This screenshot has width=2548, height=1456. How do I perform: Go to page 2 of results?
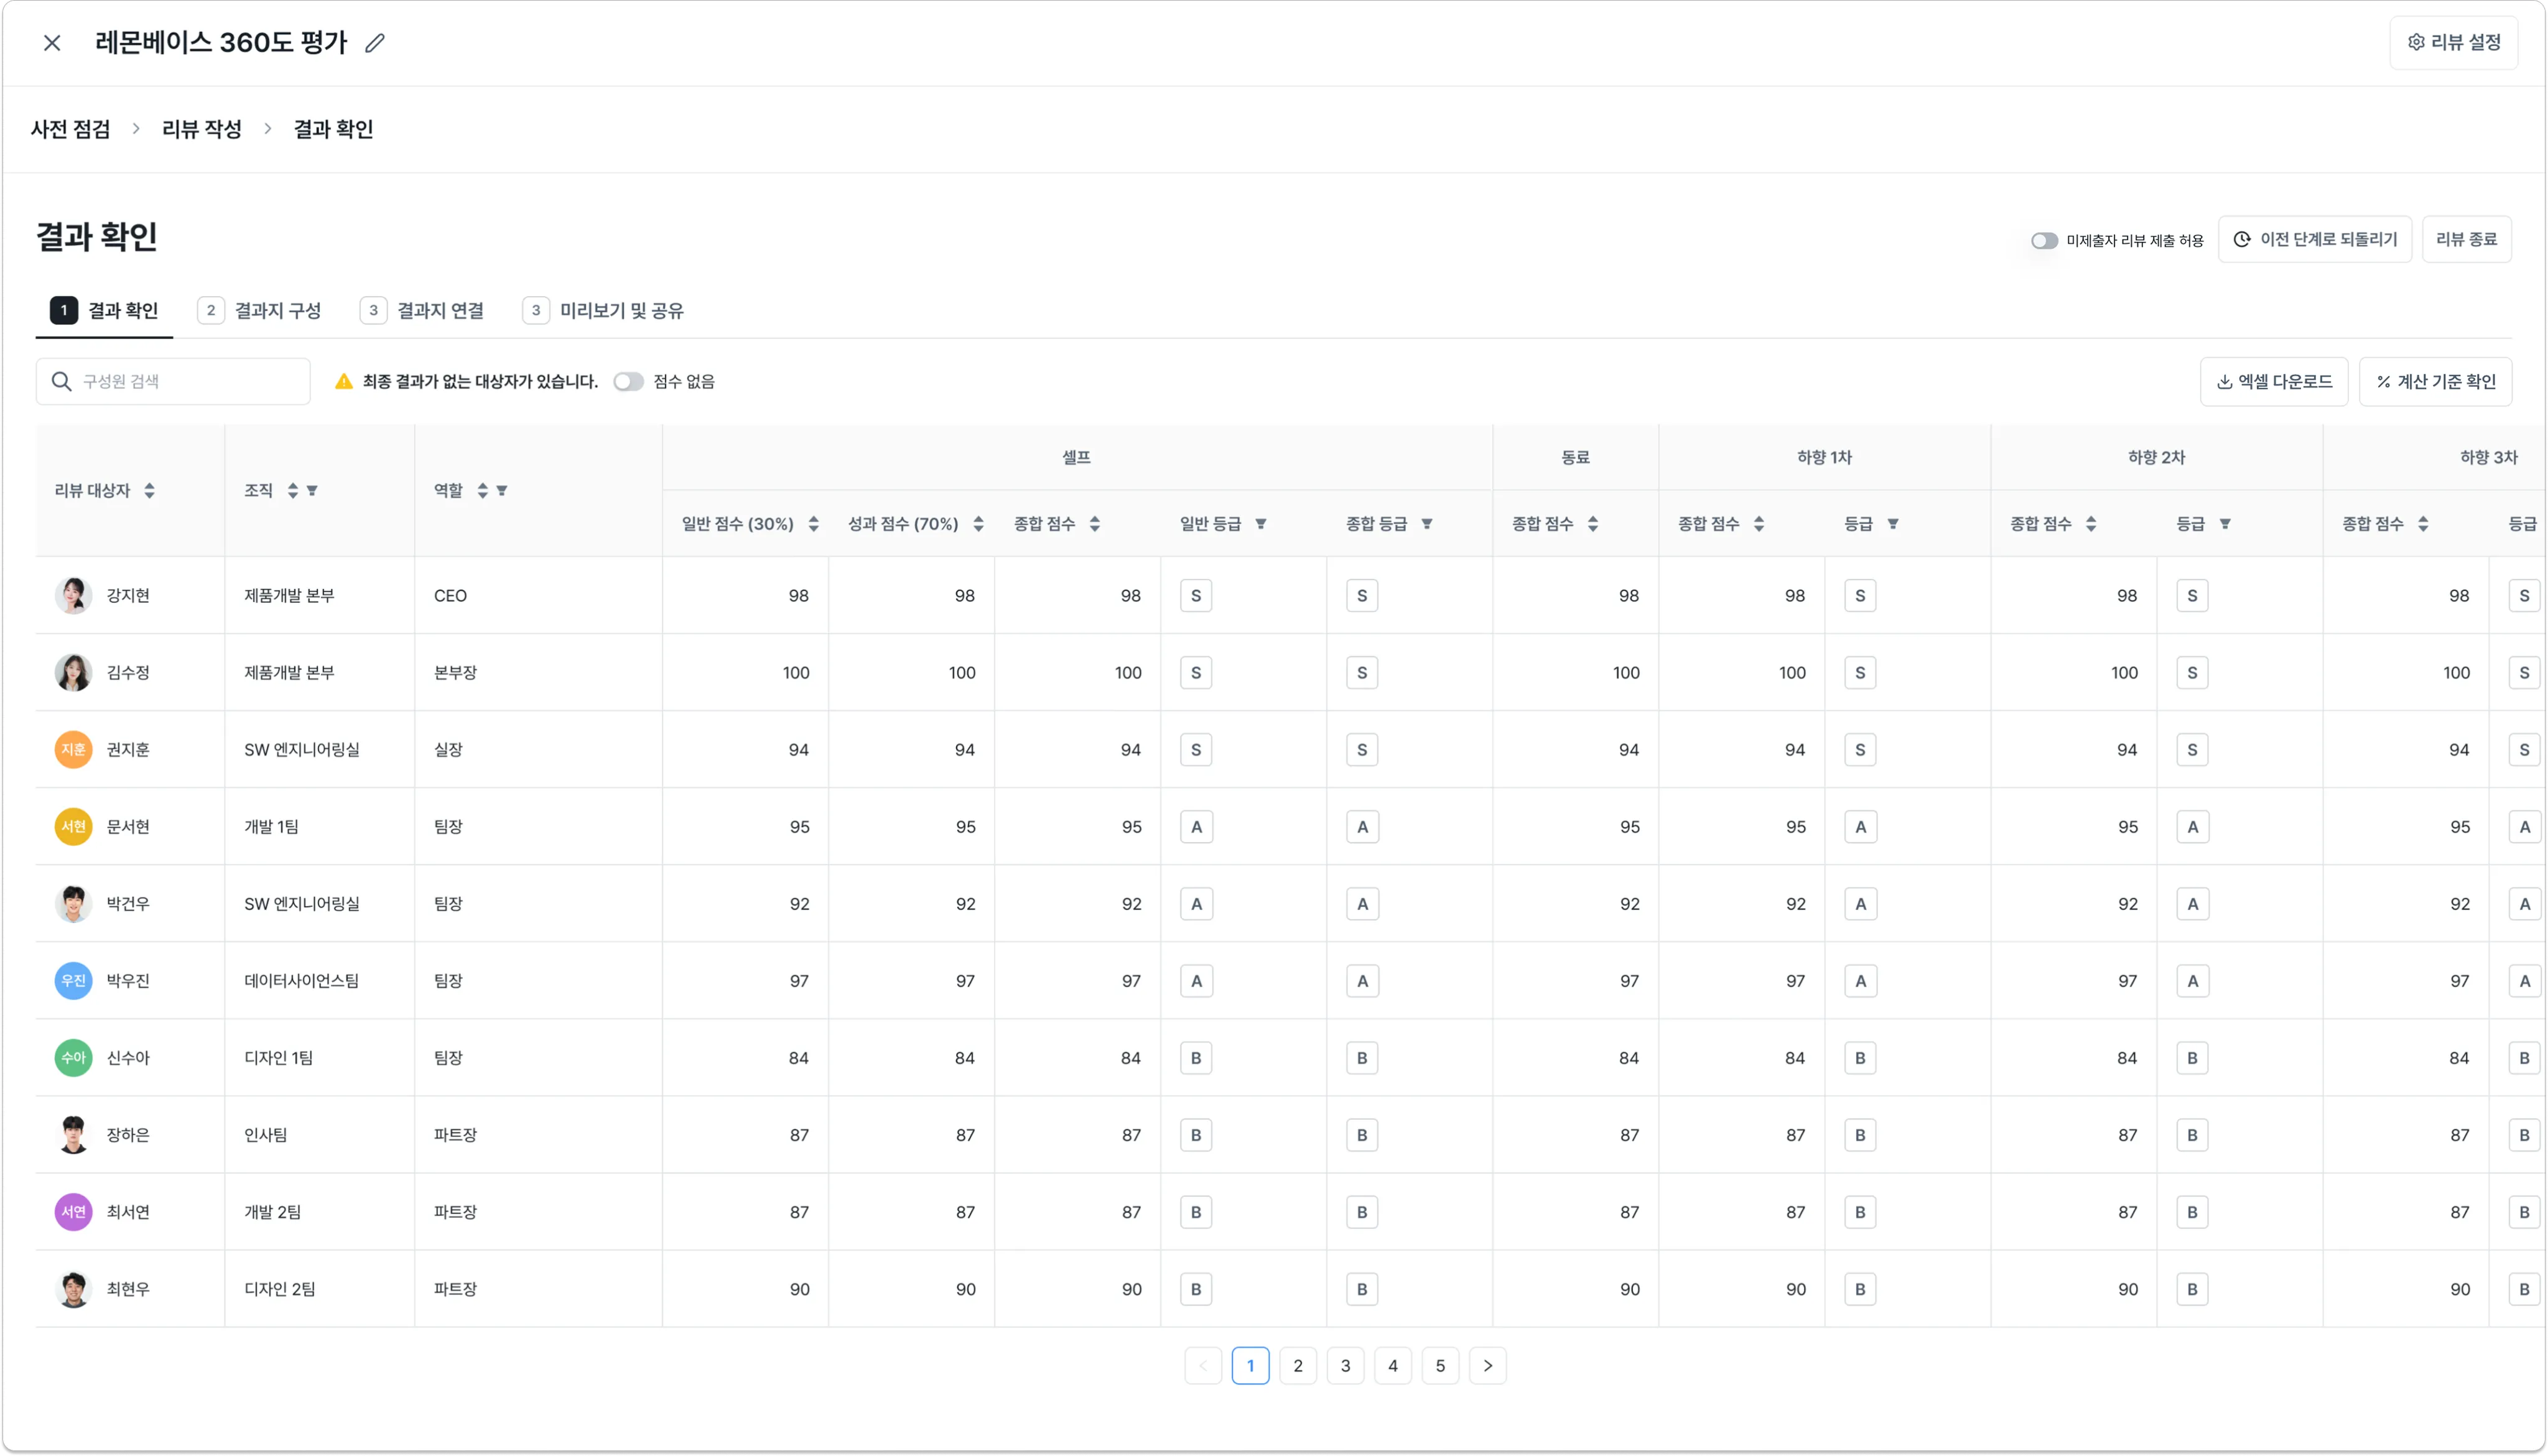(1298, 1366)
